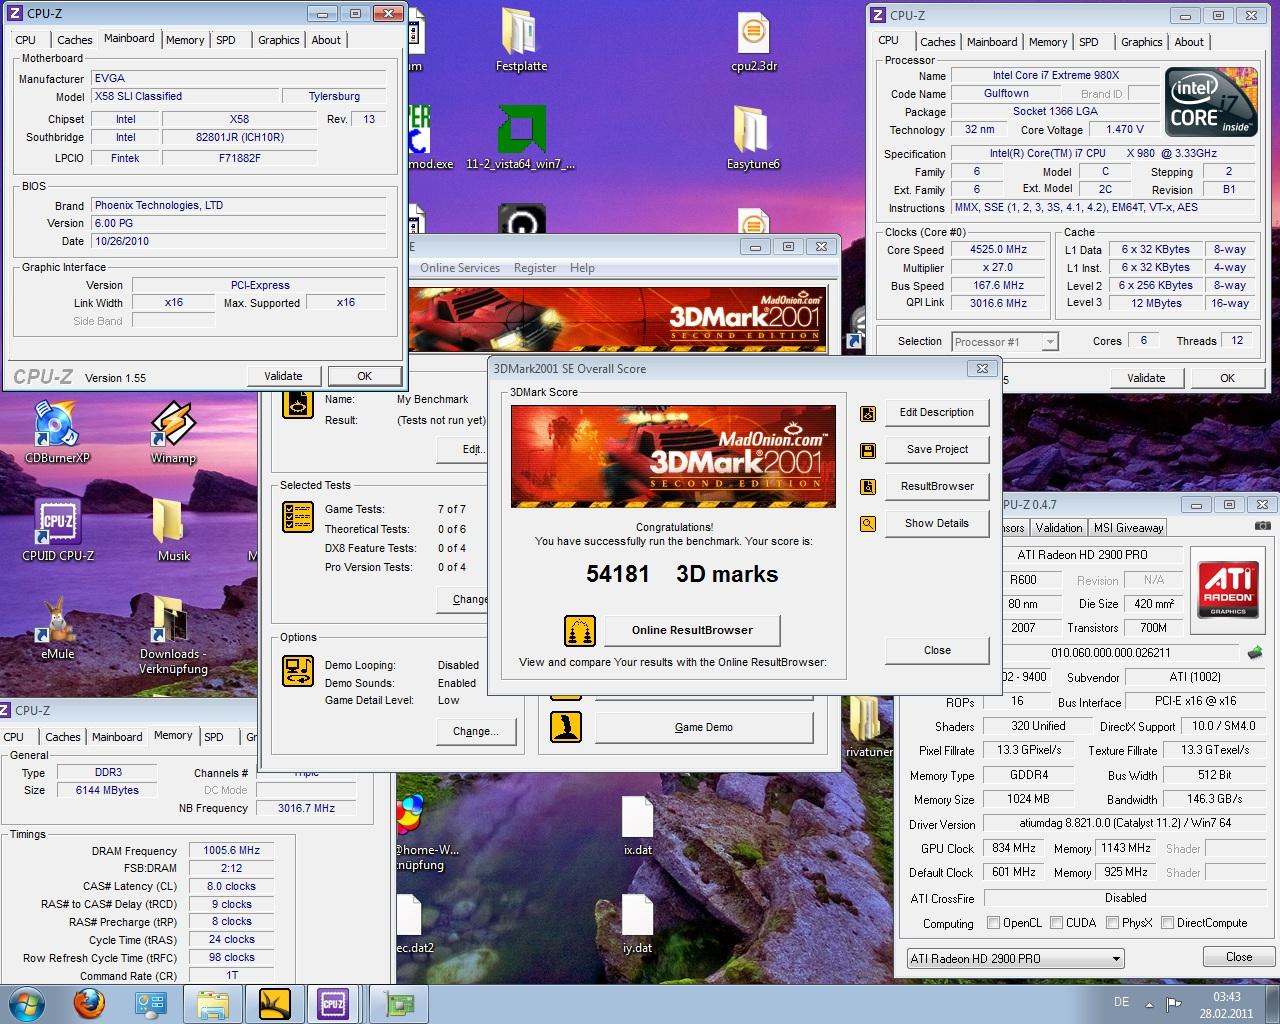This screenshot has height=1024, width=1280.
Task: Click the ResultBrowser icon beside its button
Action: coord(867,487)
